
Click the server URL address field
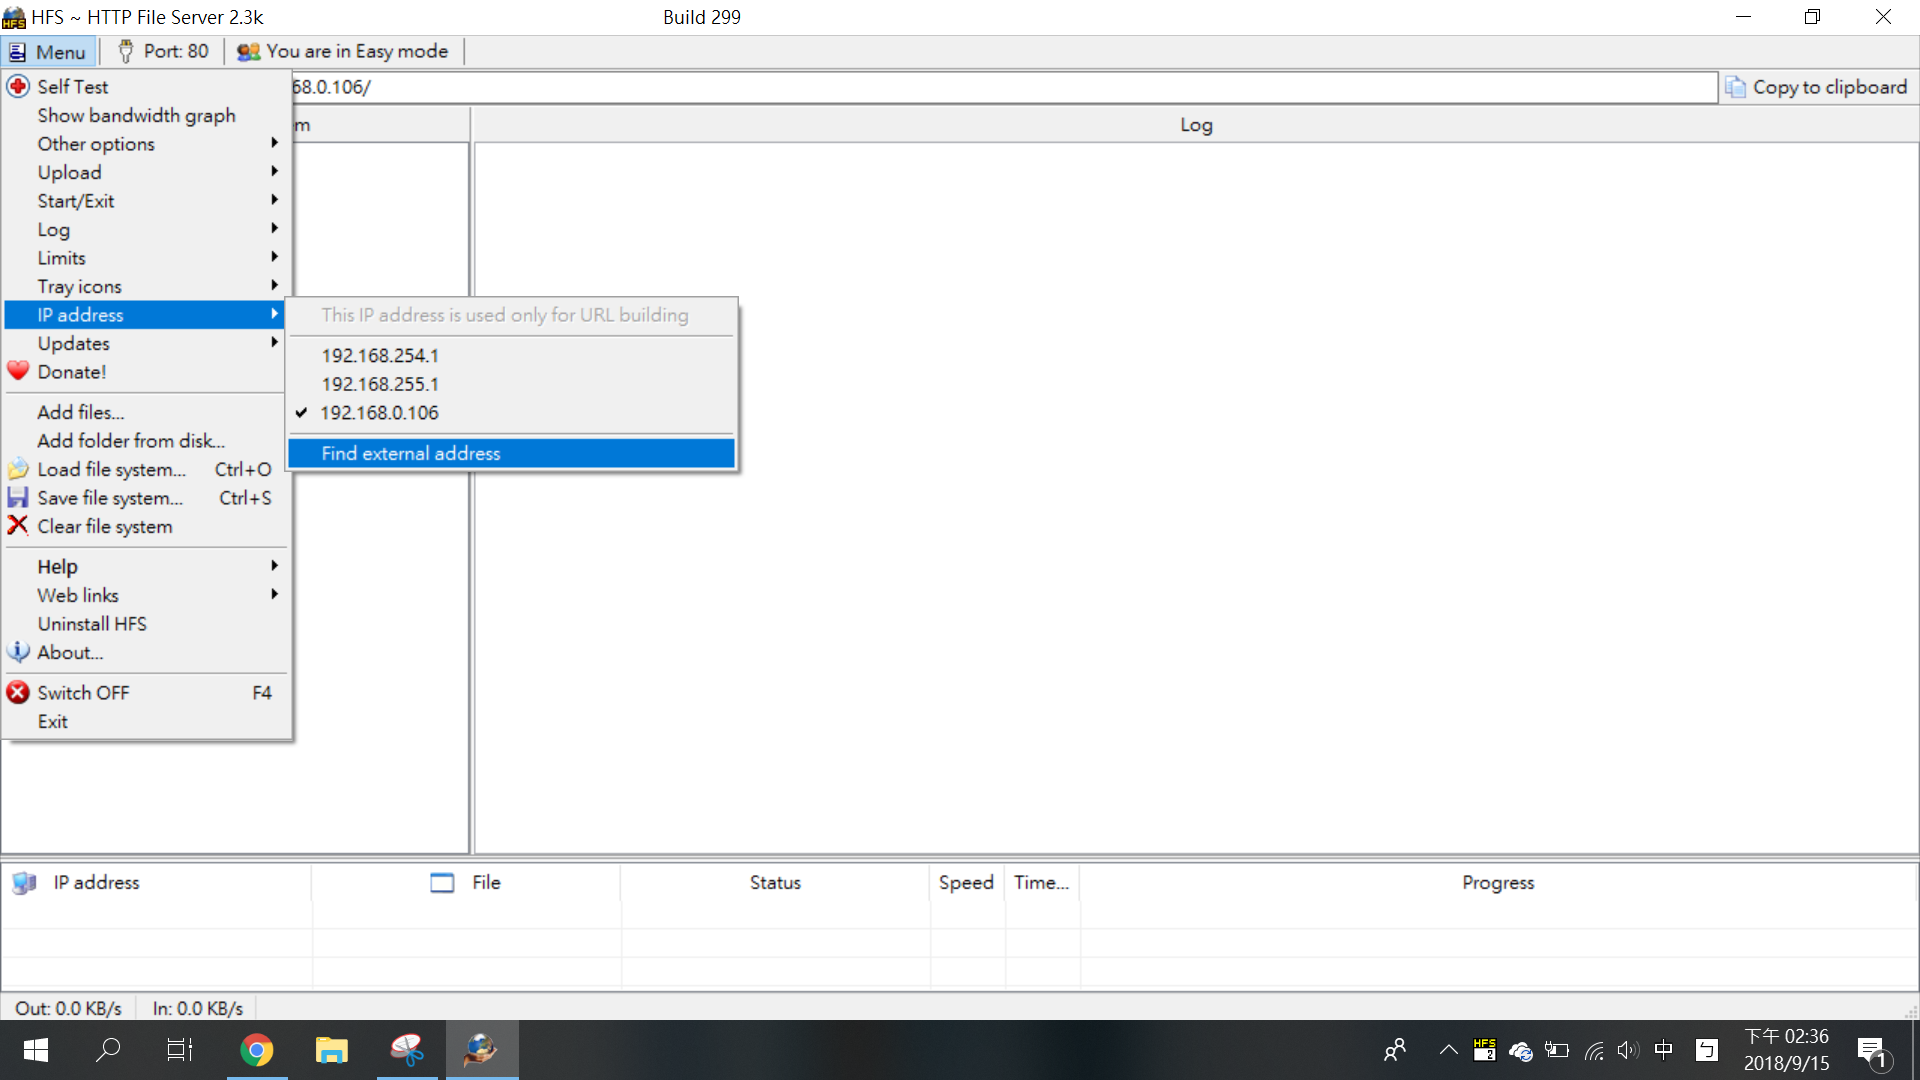pyautogui.click(x=1000, y=87)
